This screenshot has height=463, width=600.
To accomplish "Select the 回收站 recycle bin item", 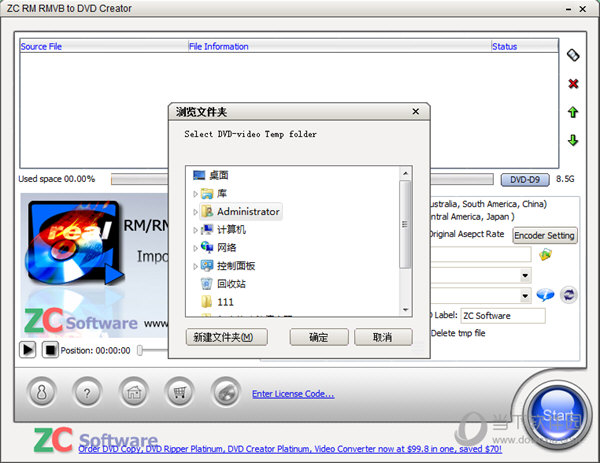I will click(231, 284).
